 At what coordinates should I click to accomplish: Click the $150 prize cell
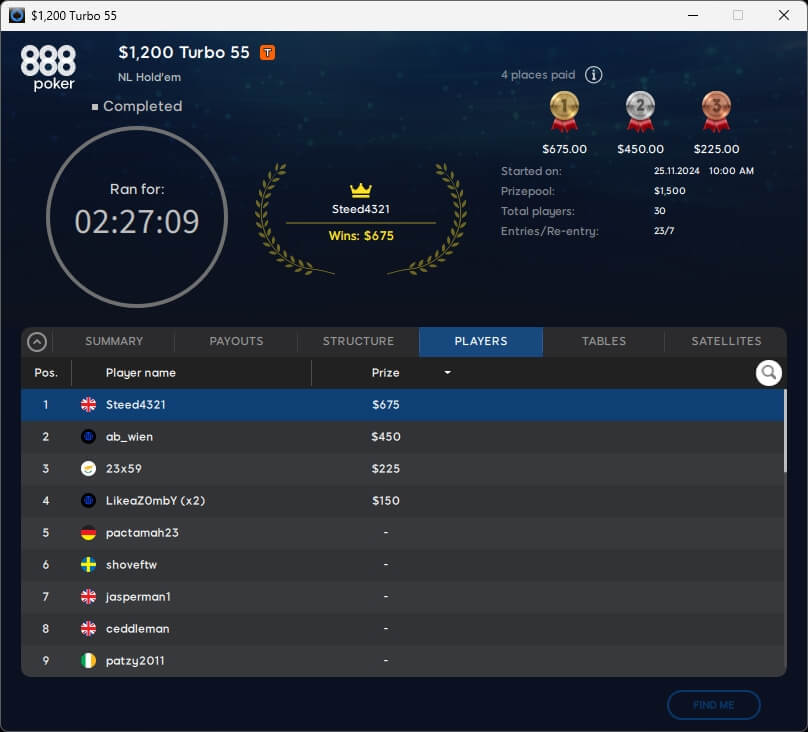pyautogui.click(x=385, y=501)
